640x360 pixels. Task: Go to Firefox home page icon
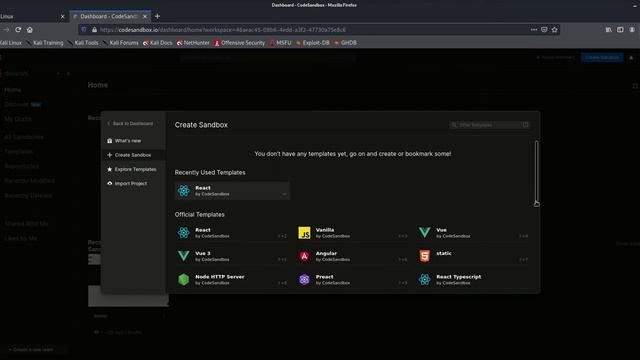pyautogui.click(x=30, y=29)
